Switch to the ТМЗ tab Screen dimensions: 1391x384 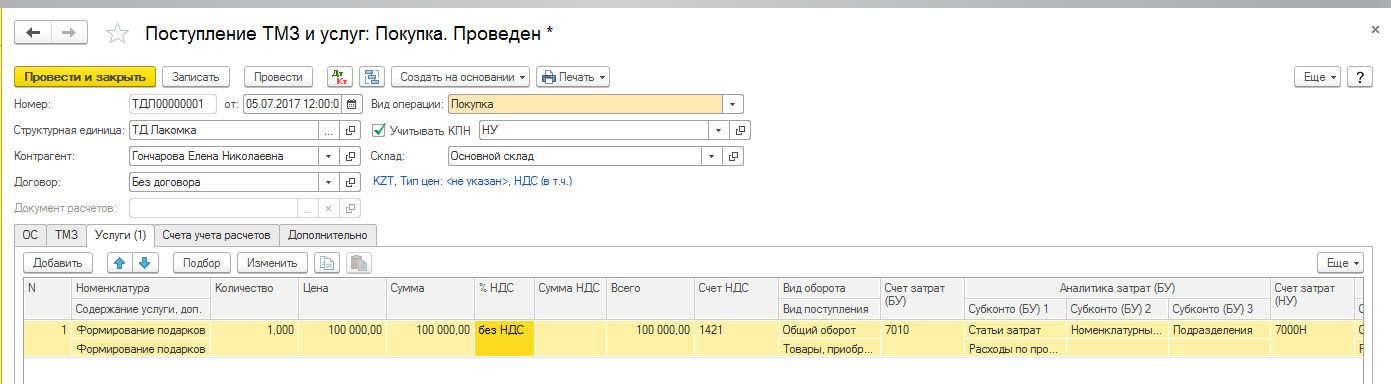point(66,235)
